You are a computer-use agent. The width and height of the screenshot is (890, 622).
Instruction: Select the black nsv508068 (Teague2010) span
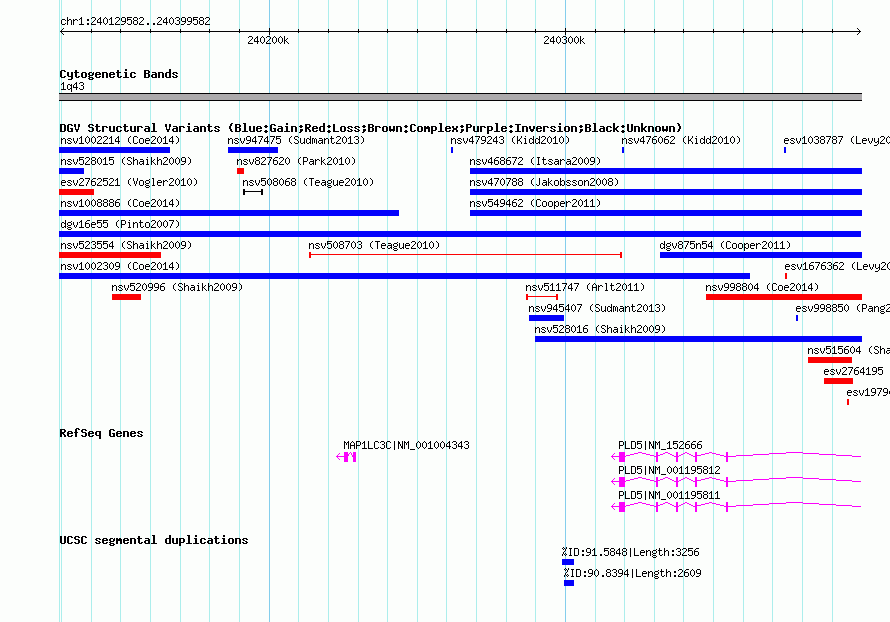pos(253,192)
